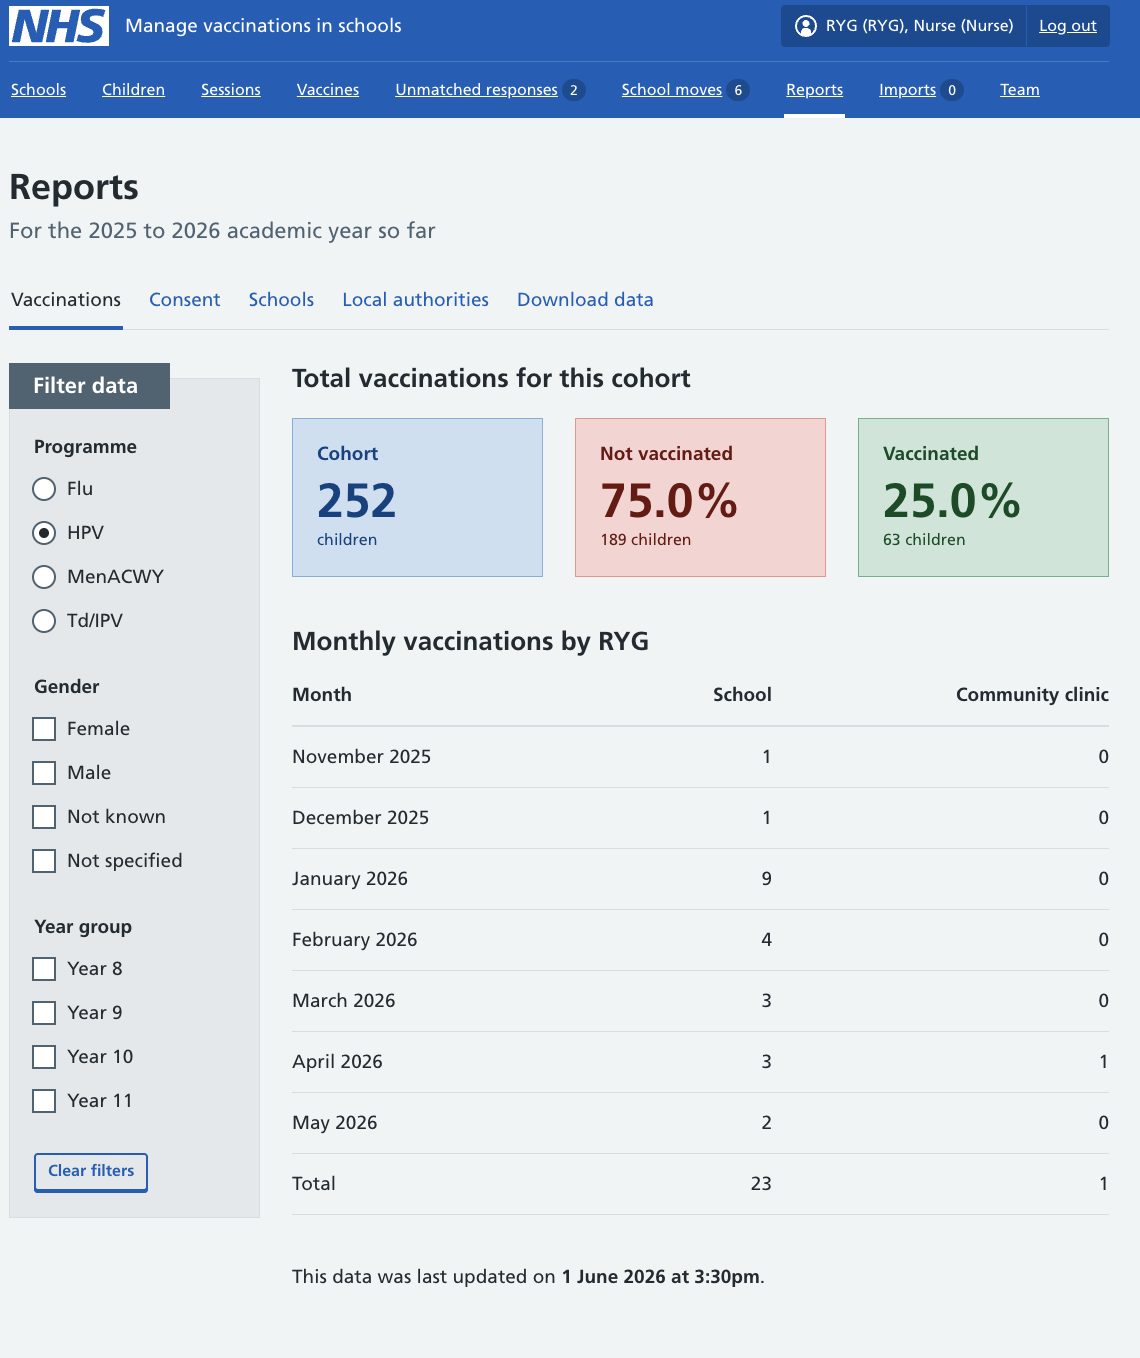
Task: Switch to the Schools report tab
Action: [281, 300]
